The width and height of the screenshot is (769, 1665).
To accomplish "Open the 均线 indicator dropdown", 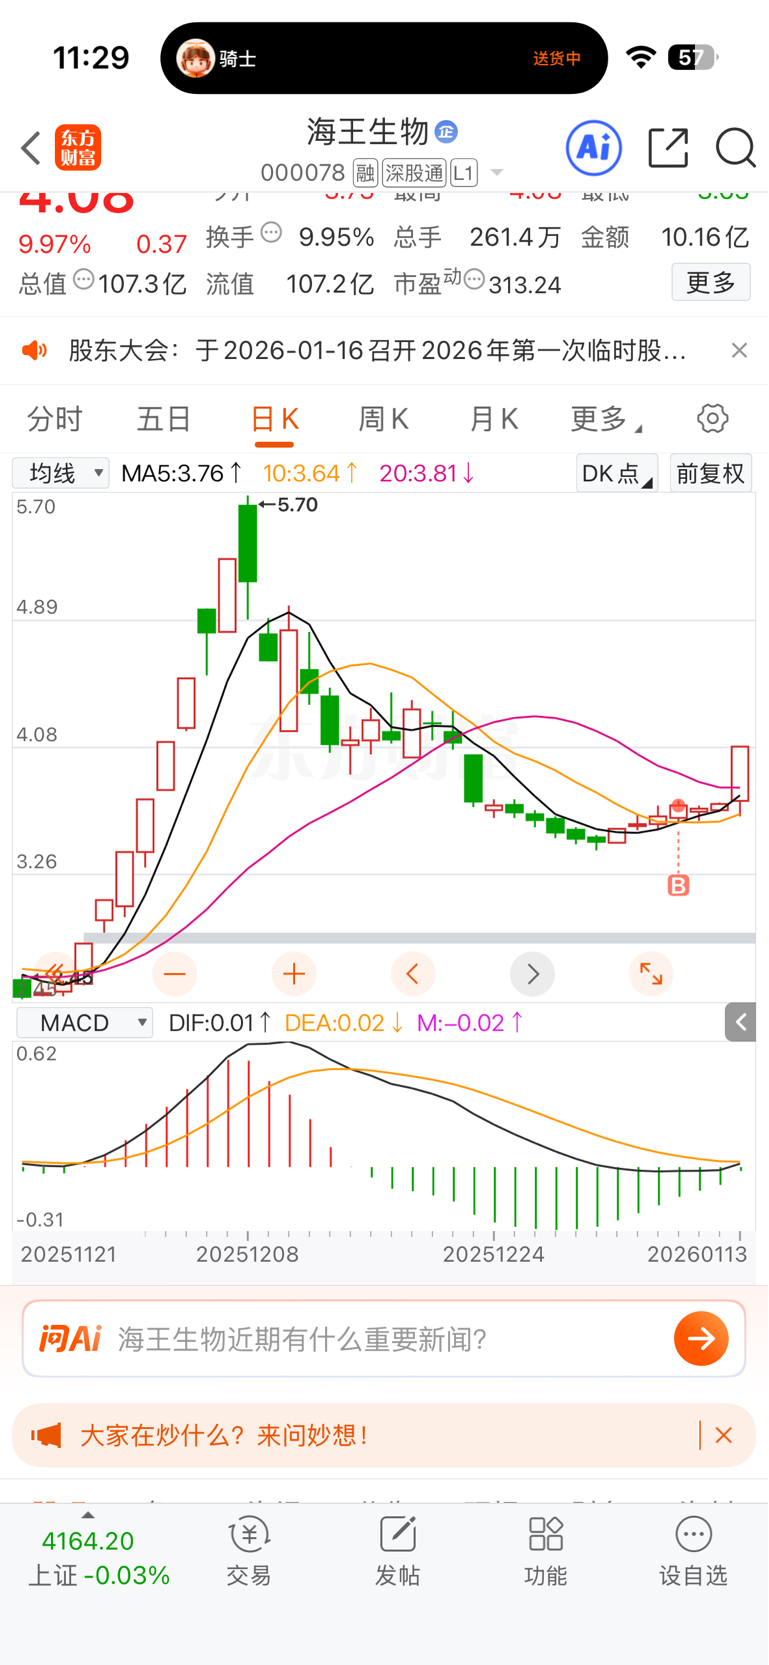I will (x=61, y=473).
